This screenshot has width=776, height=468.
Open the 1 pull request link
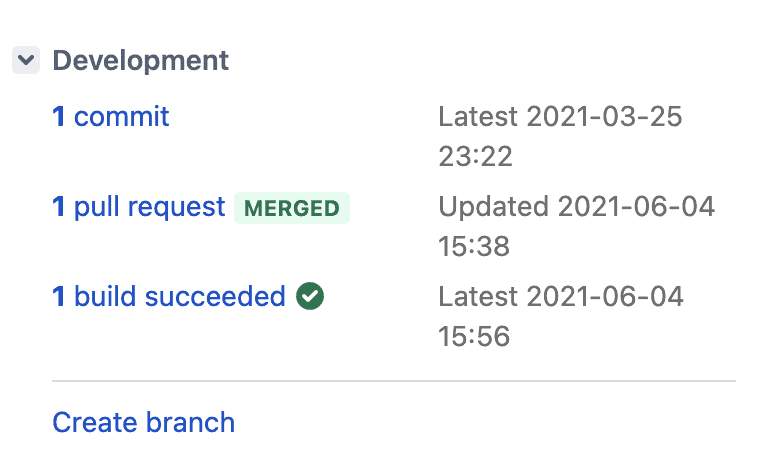139,207
